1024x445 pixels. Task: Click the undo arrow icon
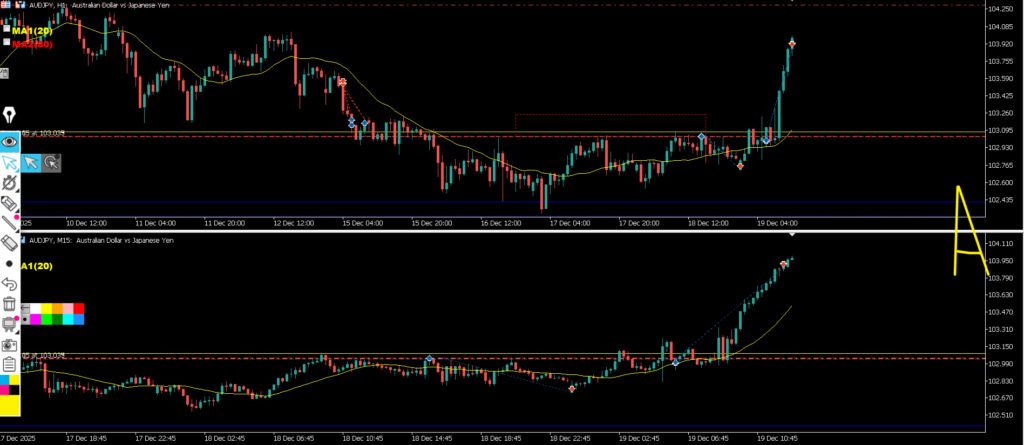pyautogui.click(x=10, y=284)
